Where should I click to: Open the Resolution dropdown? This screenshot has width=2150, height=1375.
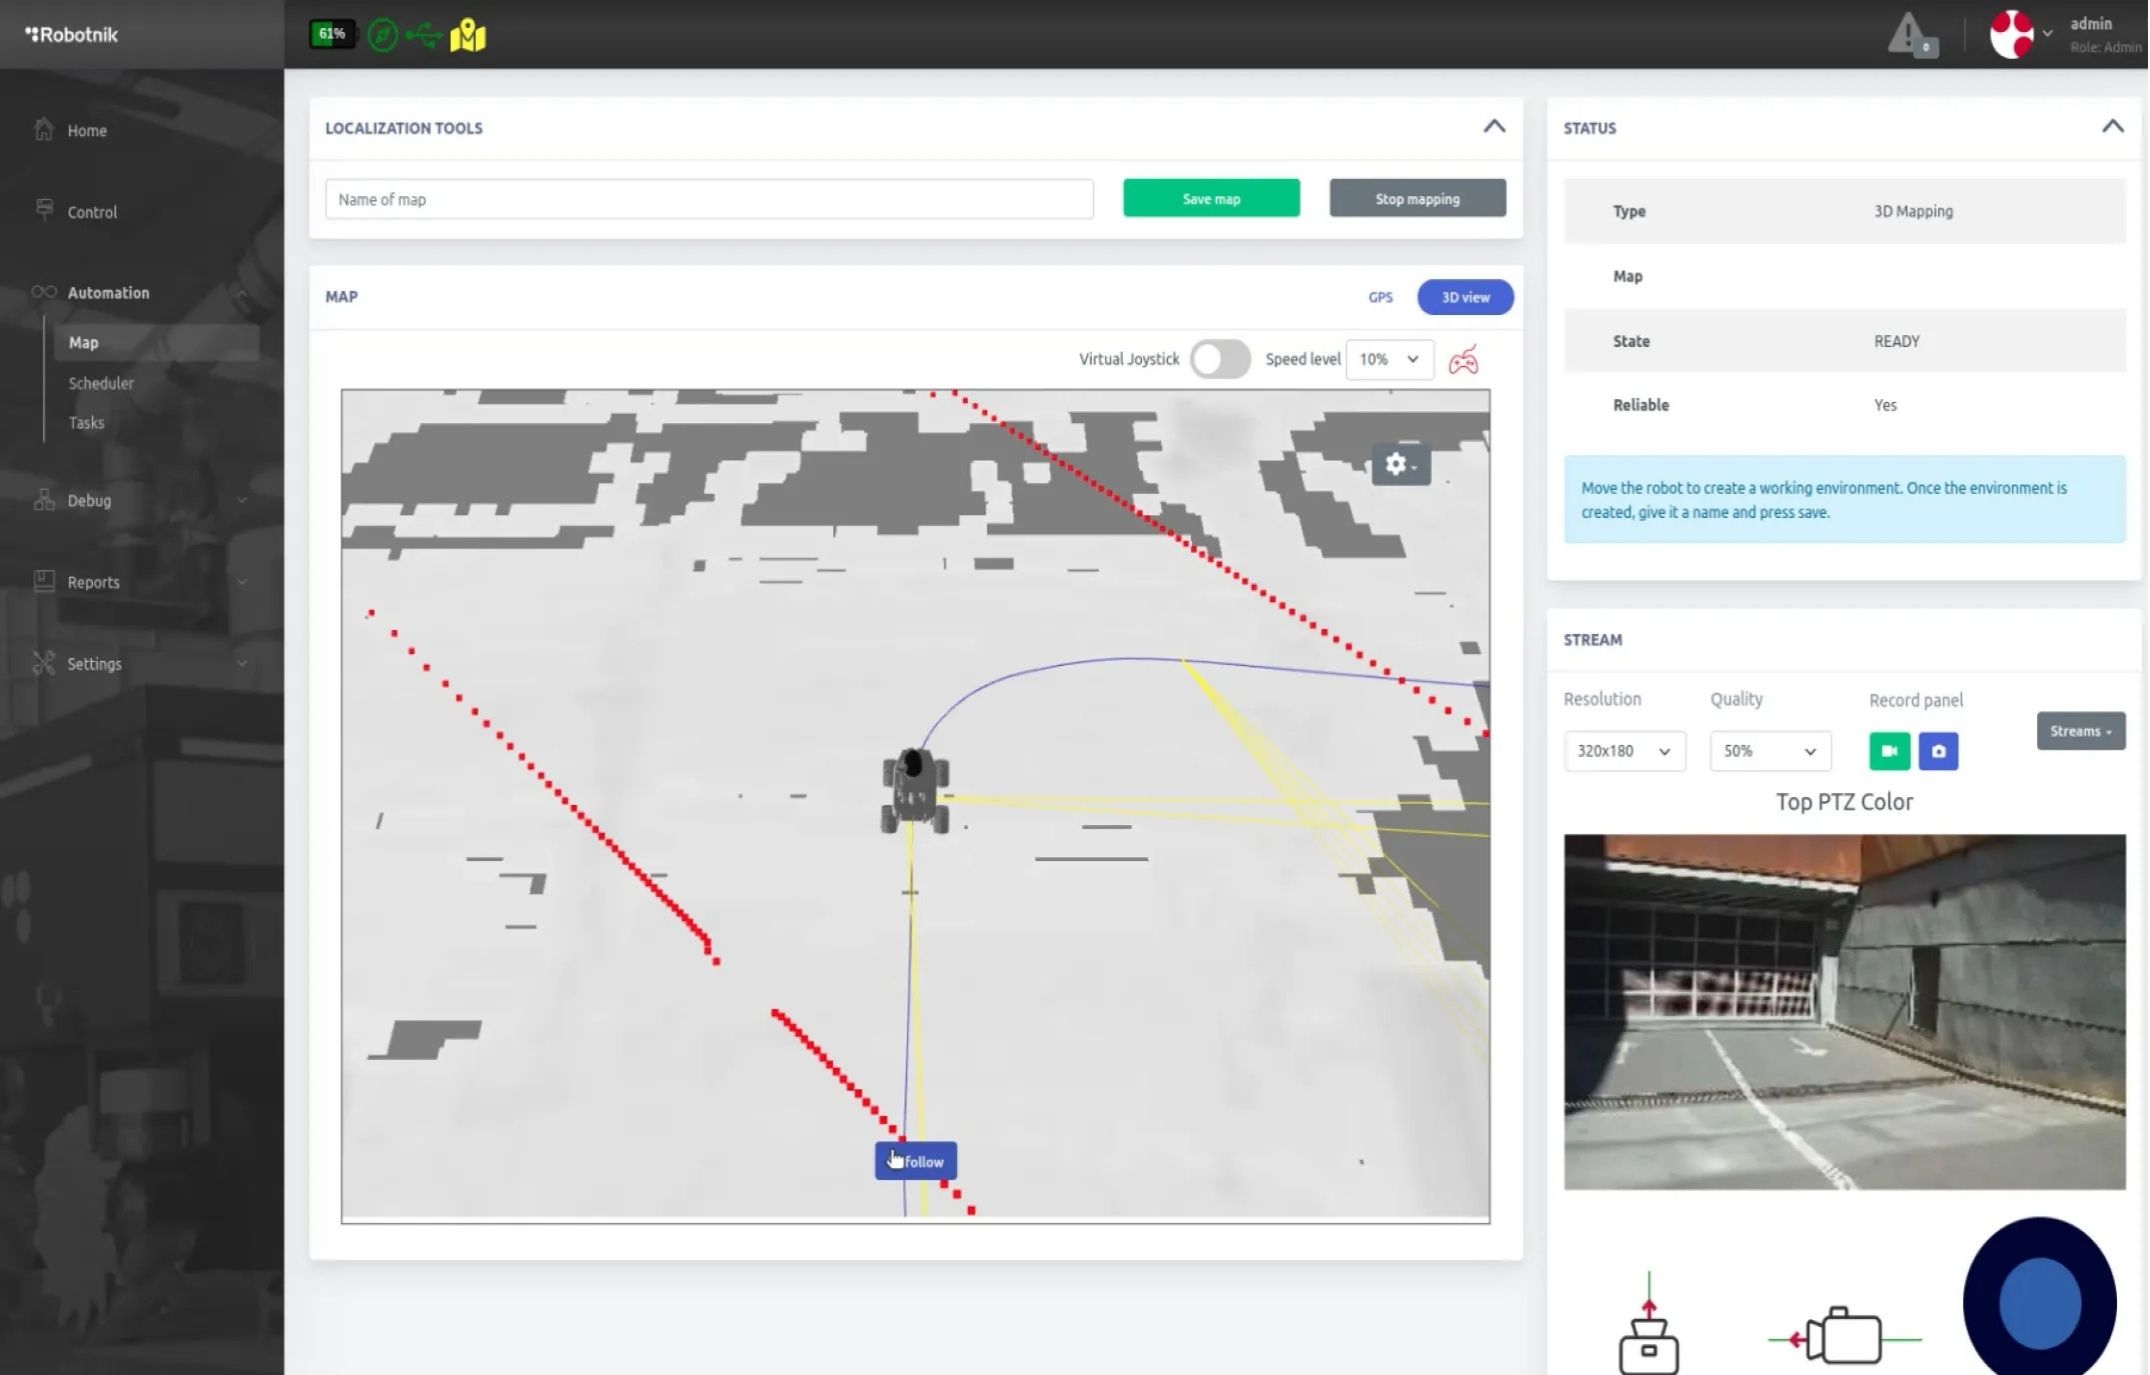click(1623, 751)
